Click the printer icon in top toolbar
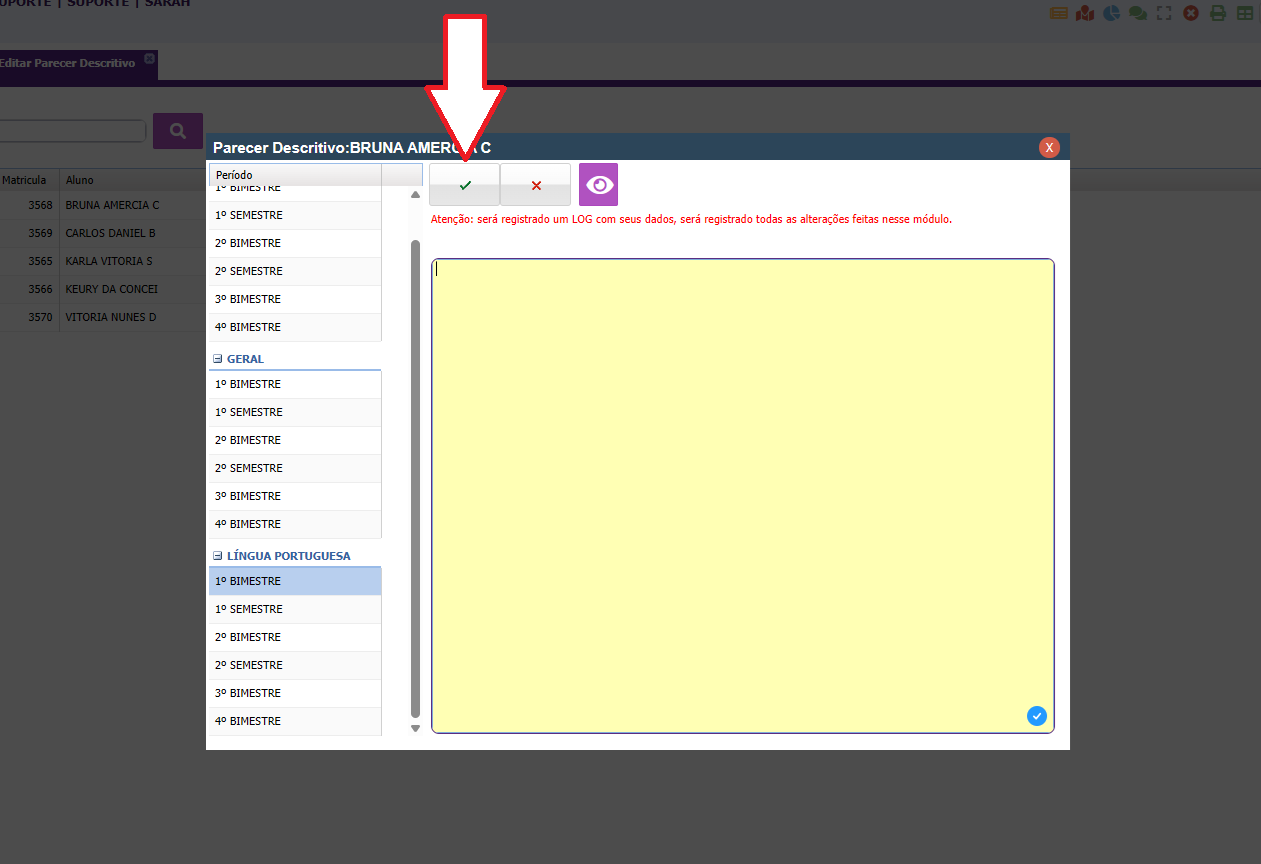 click(x=1217, y=13)
